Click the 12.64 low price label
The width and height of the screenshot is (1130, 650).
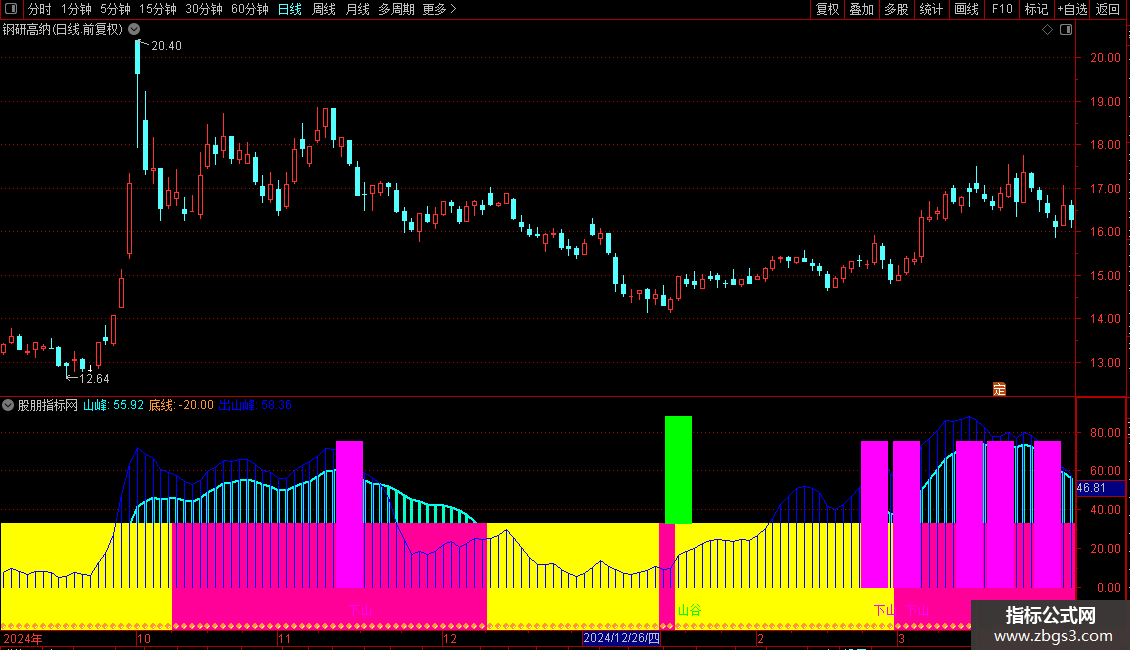coord(94,379)
